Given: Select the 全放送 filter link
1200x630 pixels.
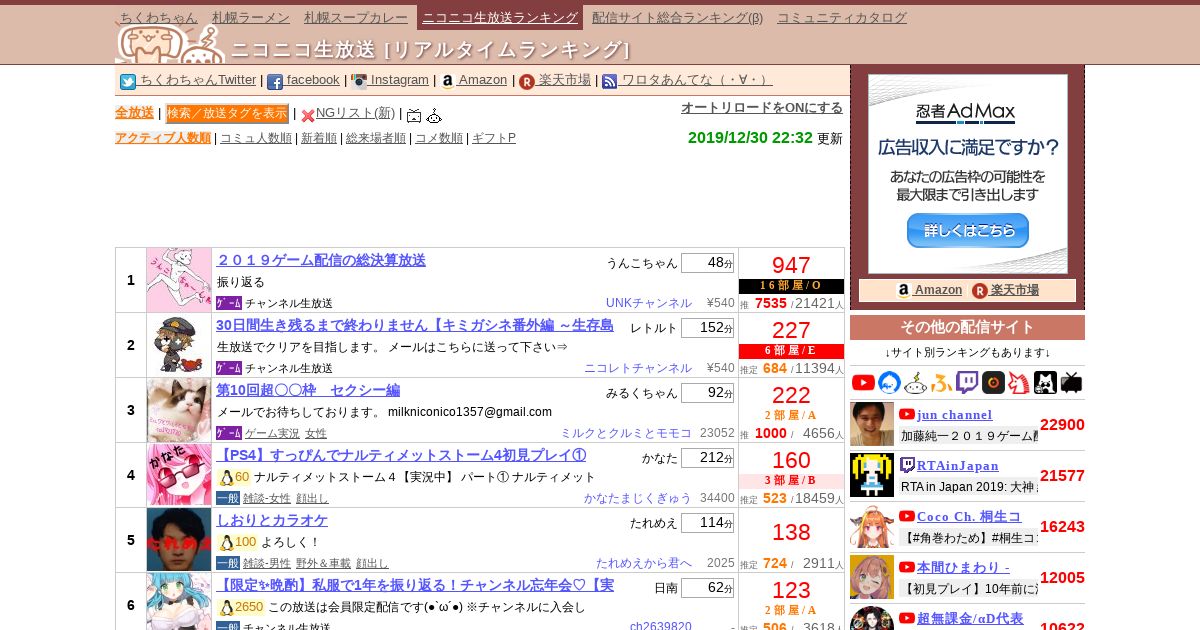Looking at the screenshot, I should point(134,113).
